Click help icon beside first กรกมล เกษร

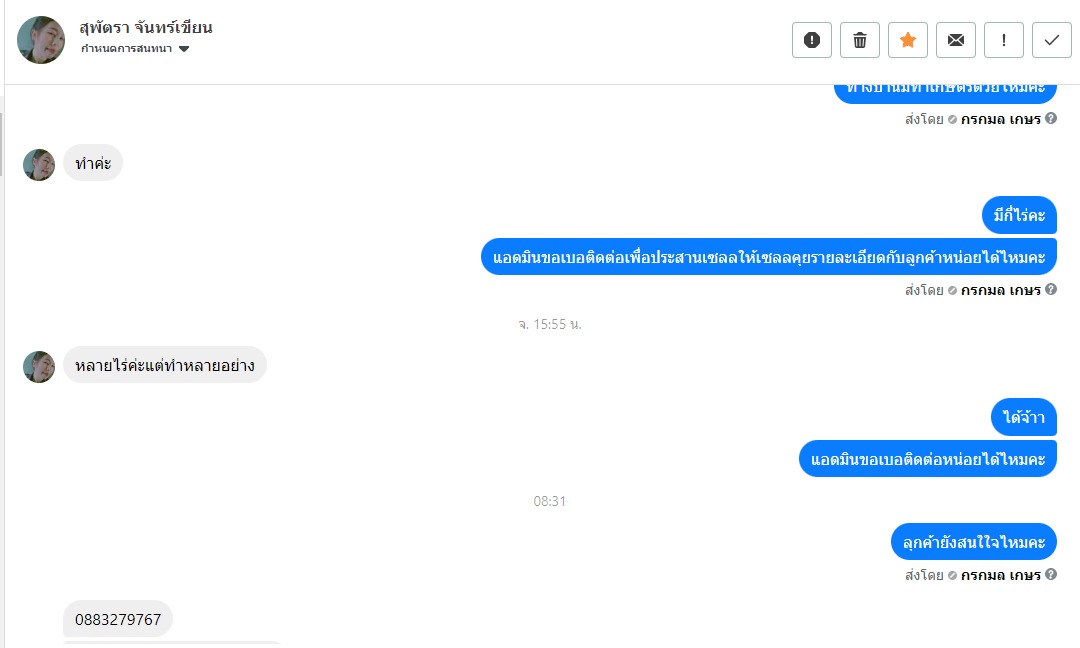pos(1051,118)
